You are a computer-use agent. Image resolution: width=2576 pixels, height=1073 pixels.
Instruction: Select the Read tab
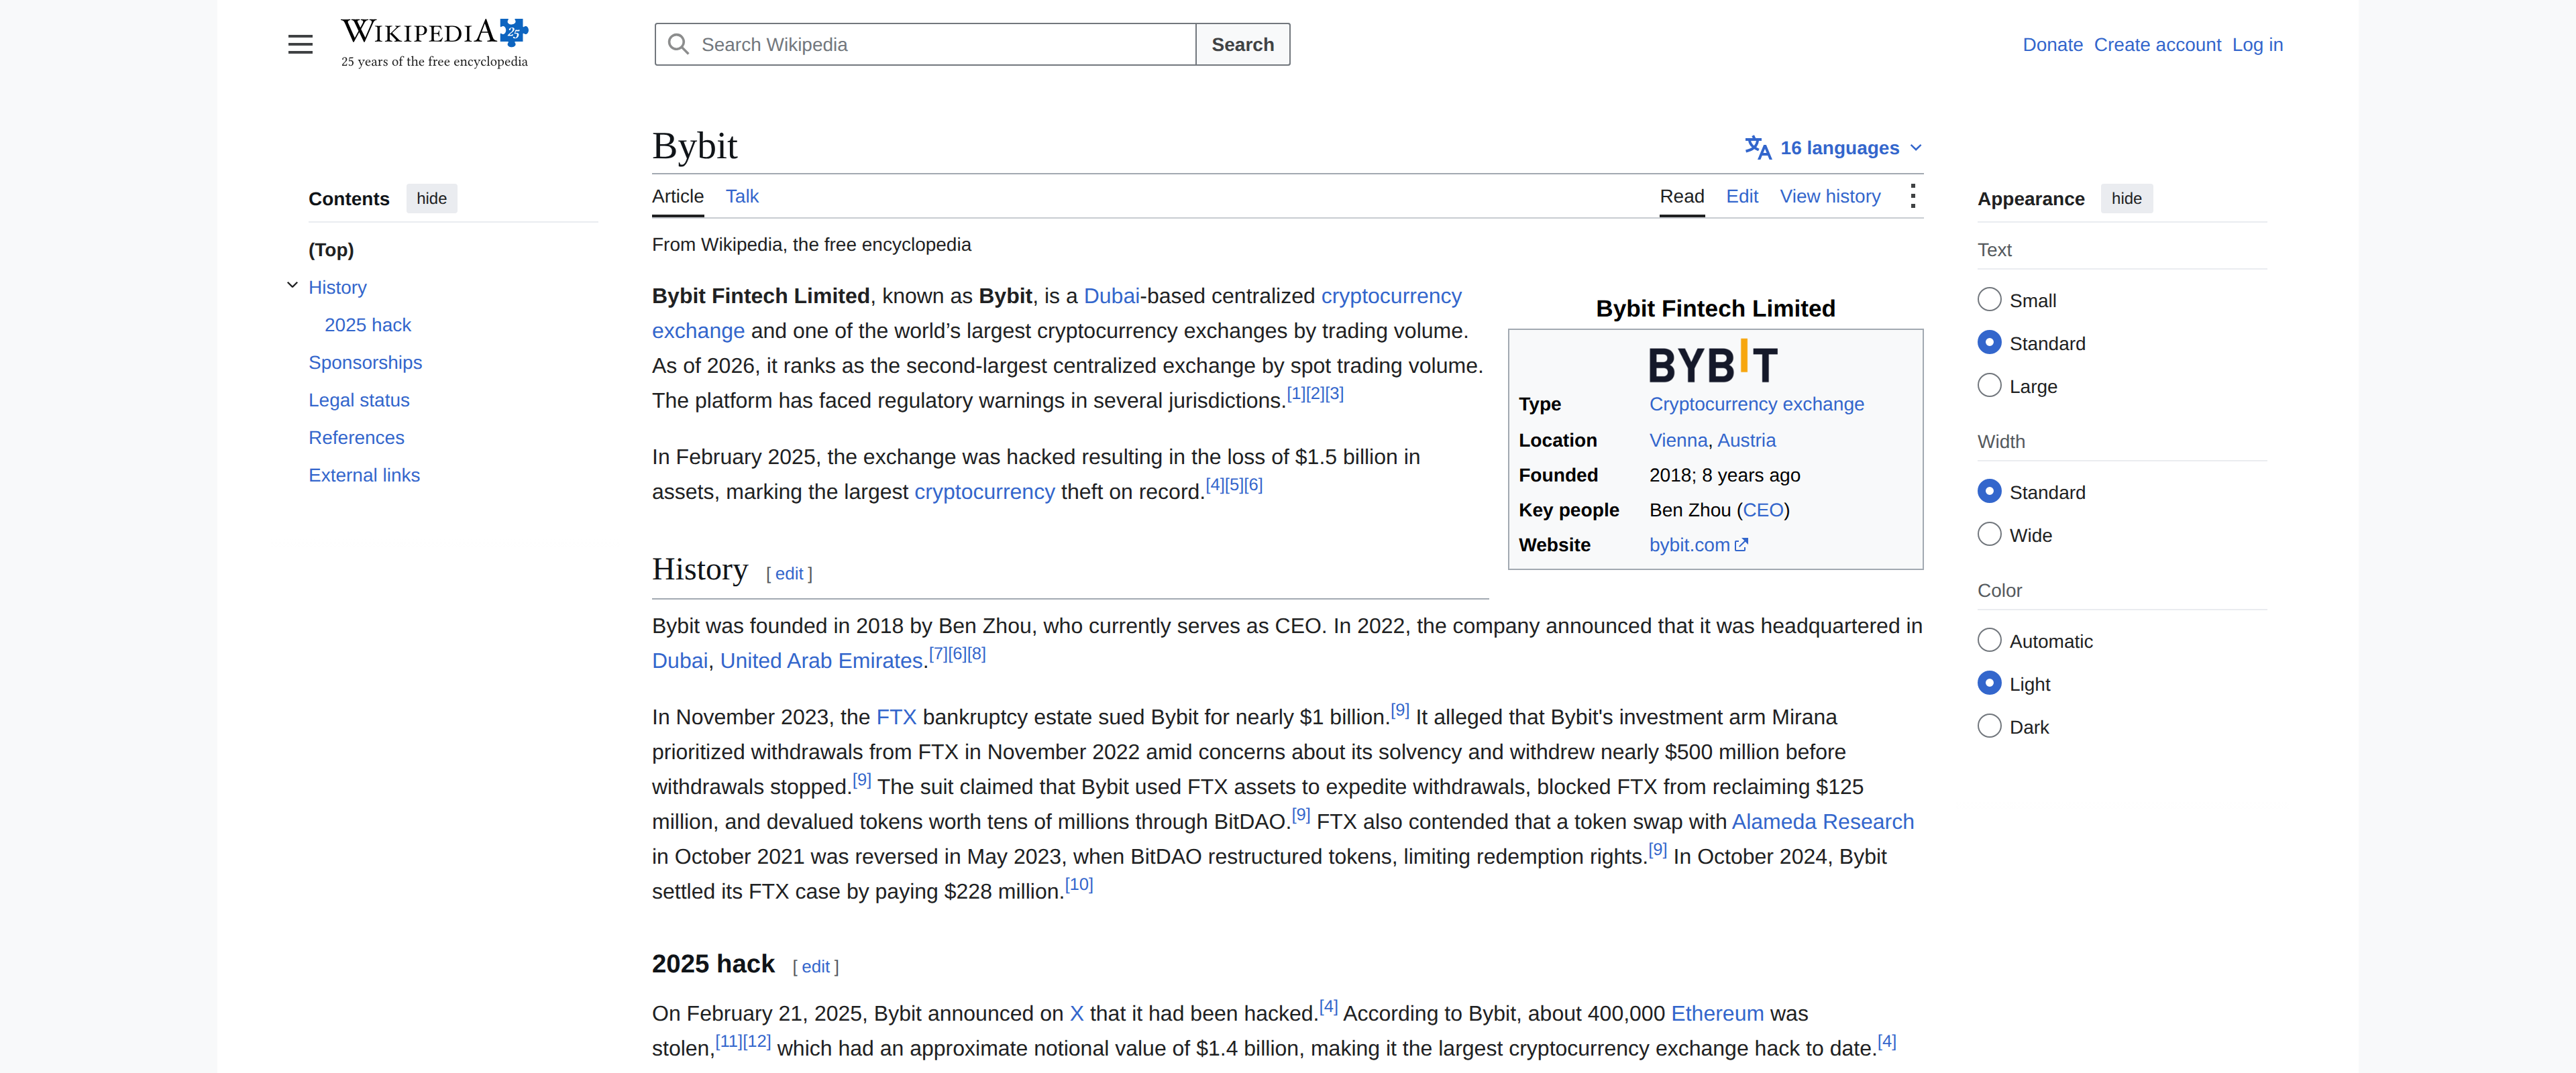coord(1681,196)
